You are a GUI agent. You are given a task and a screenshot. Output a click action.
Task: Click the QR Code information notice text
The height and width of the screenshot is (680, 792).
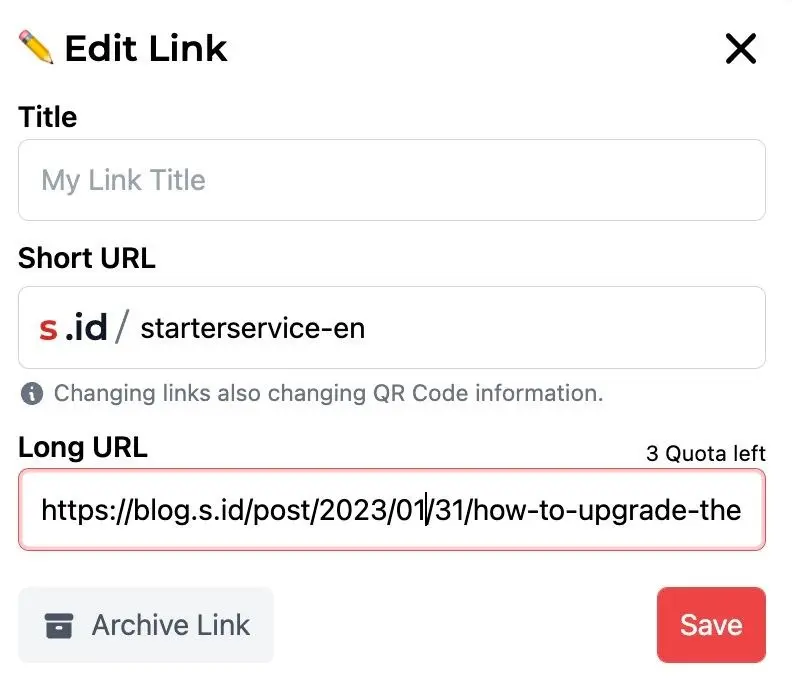click(328, 393)
